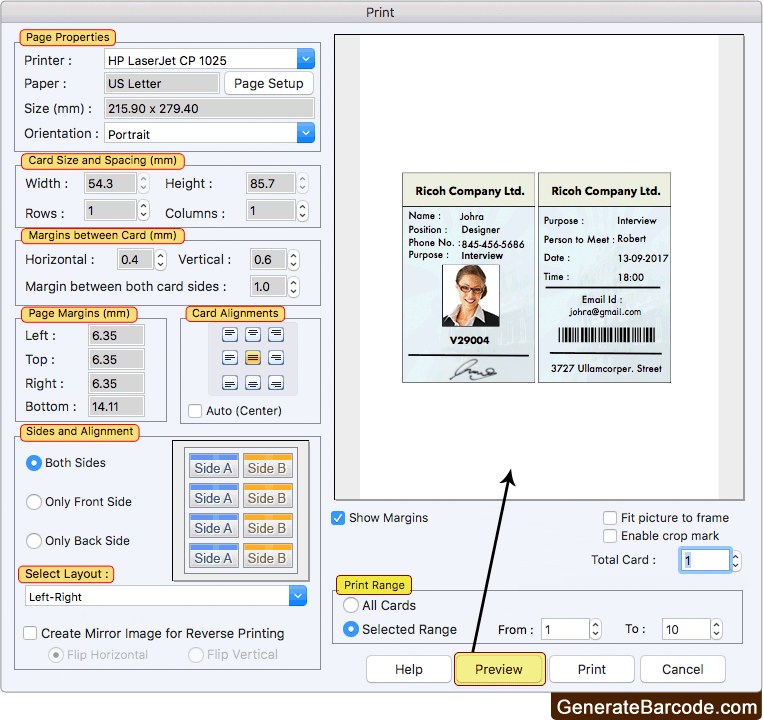
Task: Click the card Height value field
Action: 270,183
